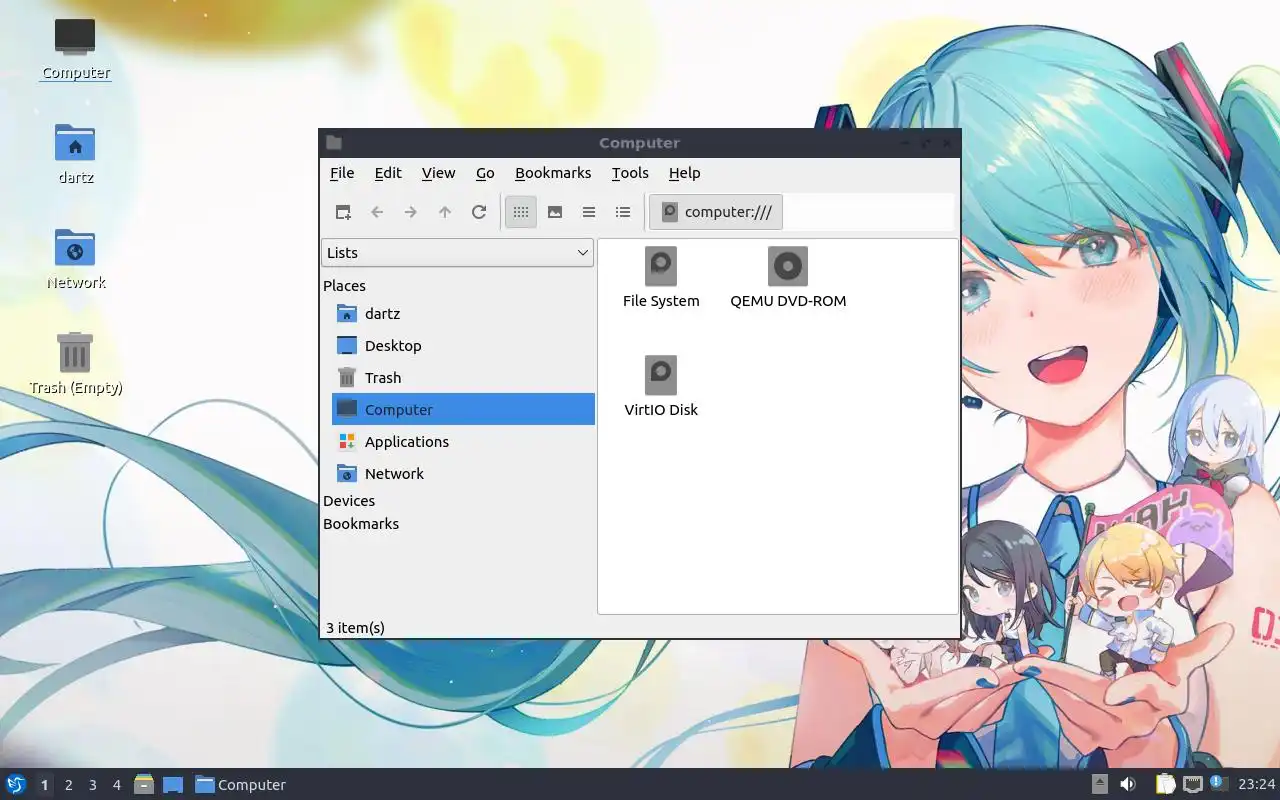Switch to detailed list view
The image size is (1280, 800).
(623, 212)
